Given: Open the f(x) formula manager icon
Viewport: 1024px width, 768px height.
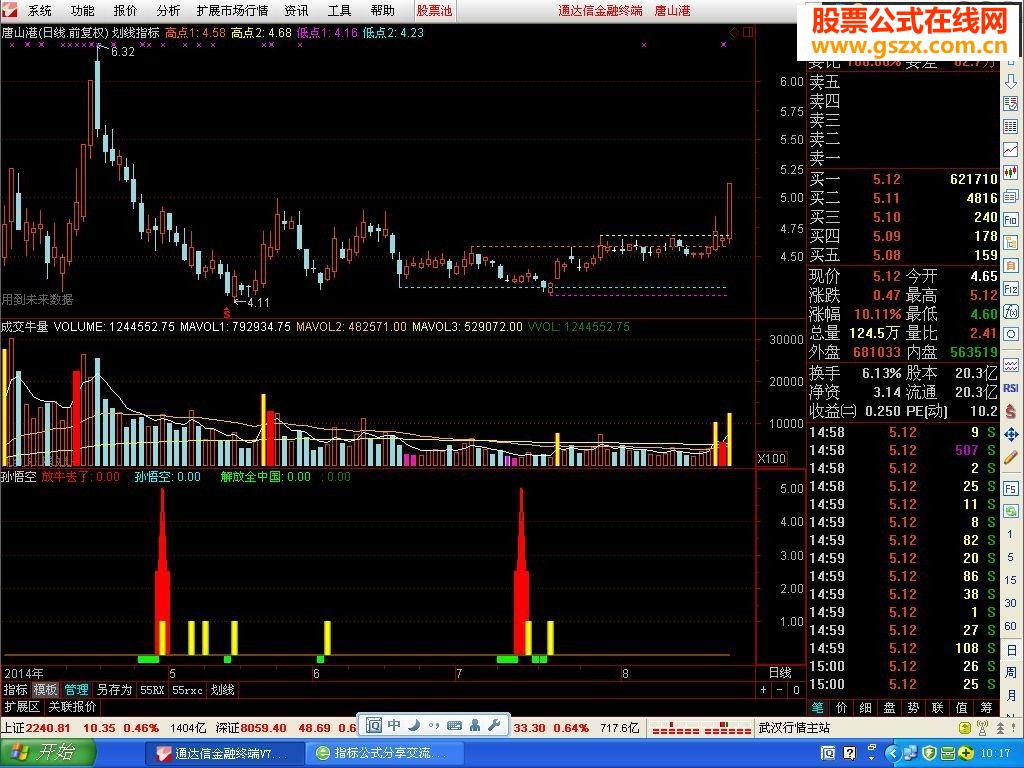Looking at the screenshot, I should pos(1010,312).
